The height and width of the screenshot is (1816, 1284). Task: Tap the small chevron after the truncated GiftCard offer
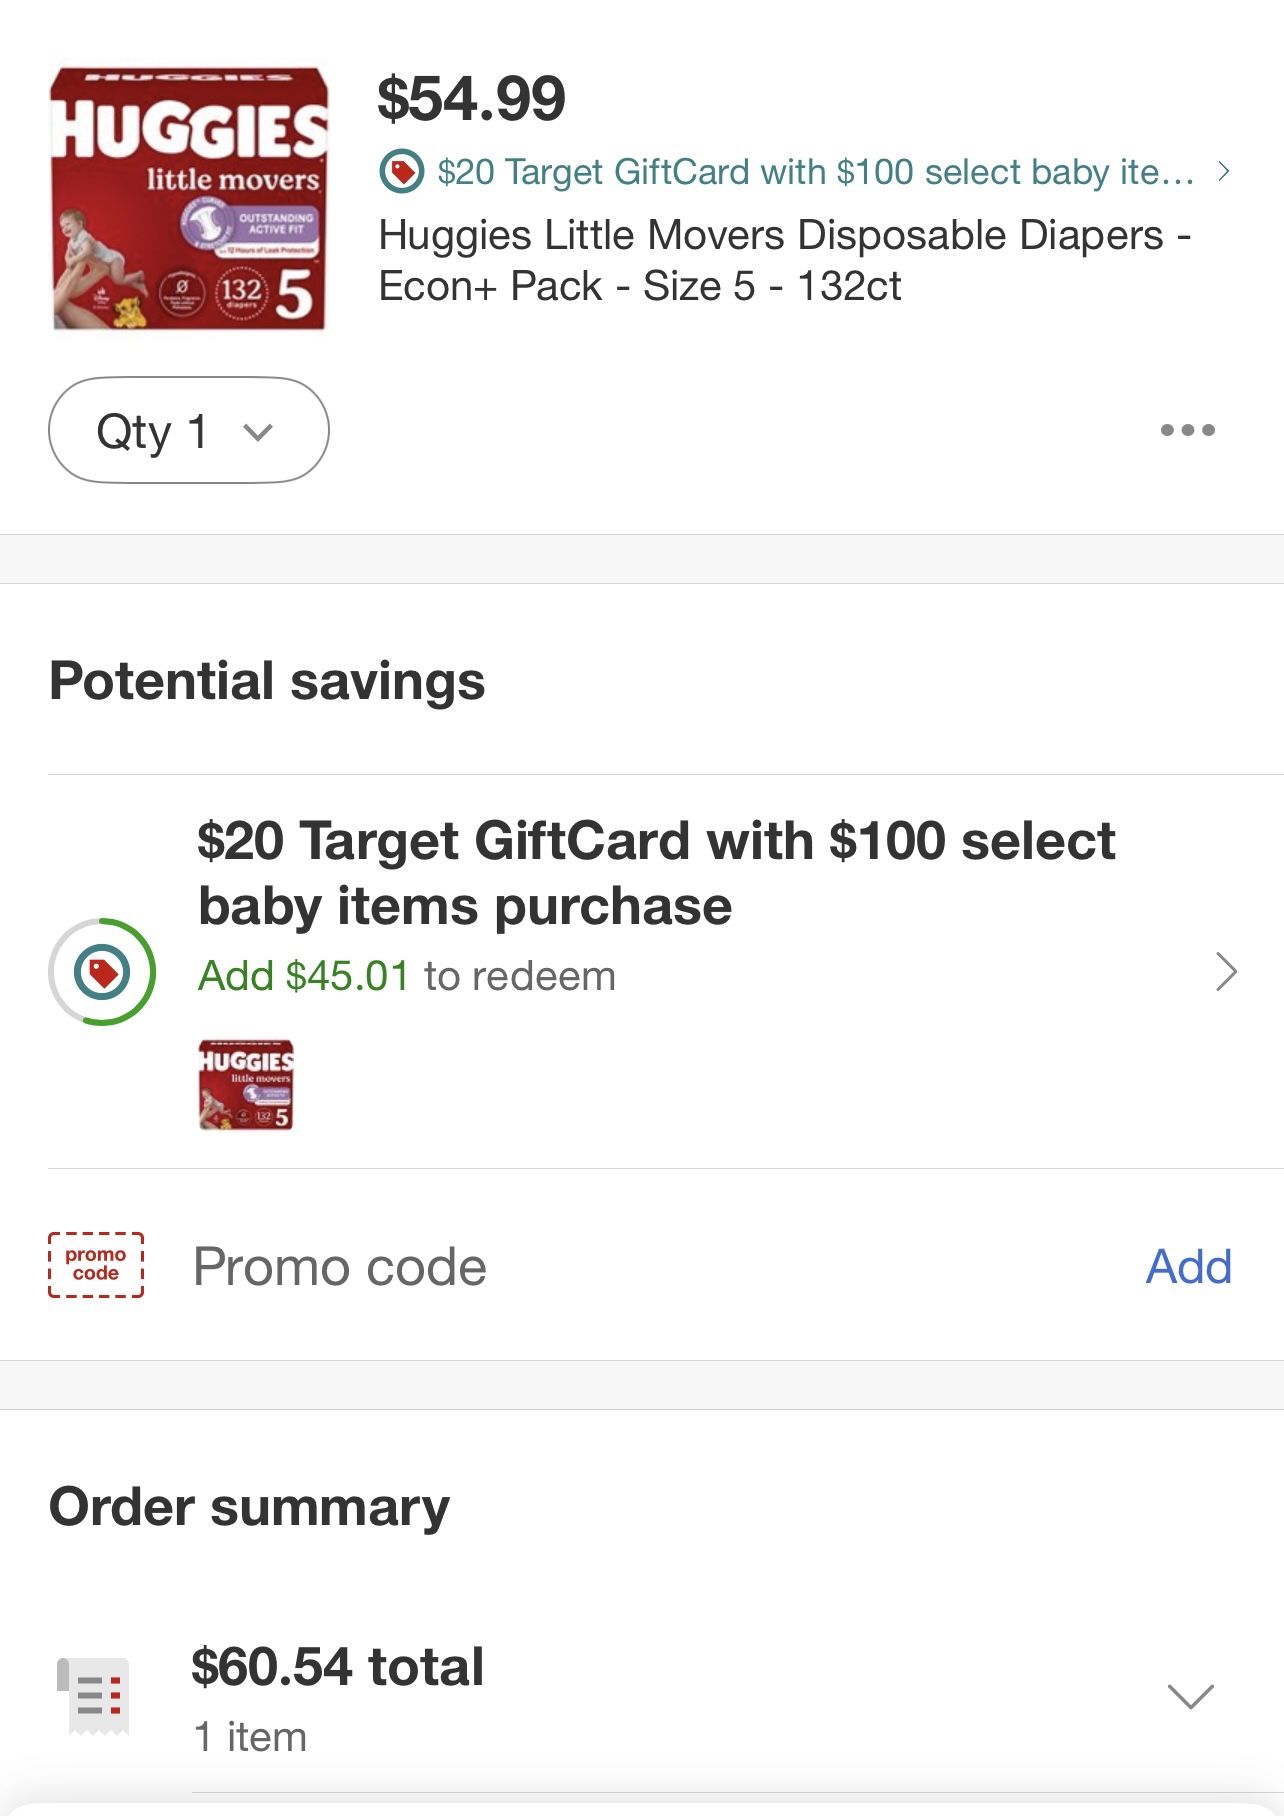1223,172
